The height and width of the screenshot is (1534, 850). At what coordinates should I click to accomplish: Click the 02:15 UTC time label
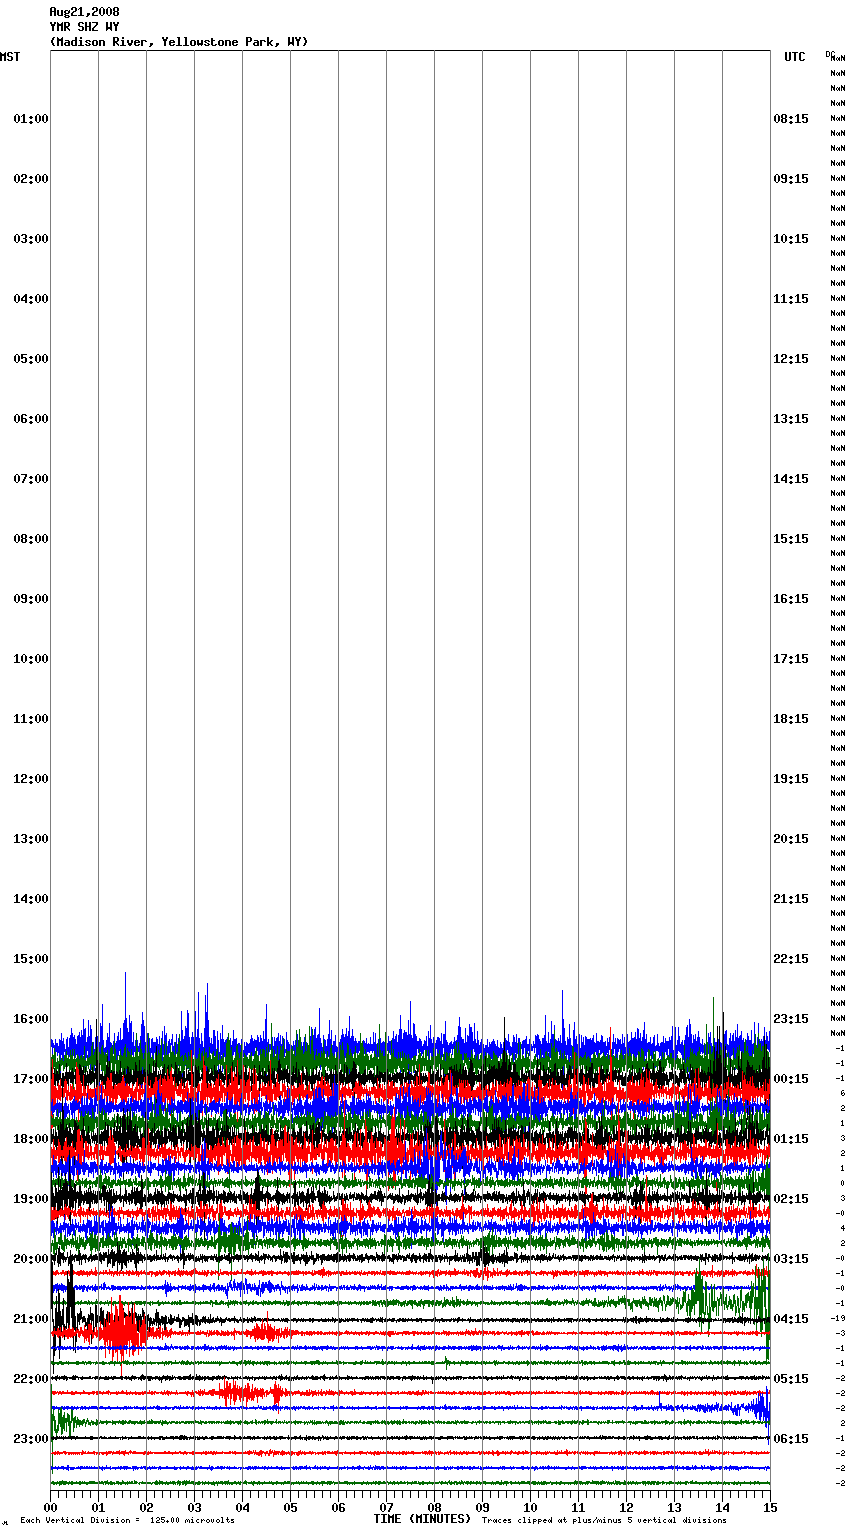click(x=791, y=1199)
